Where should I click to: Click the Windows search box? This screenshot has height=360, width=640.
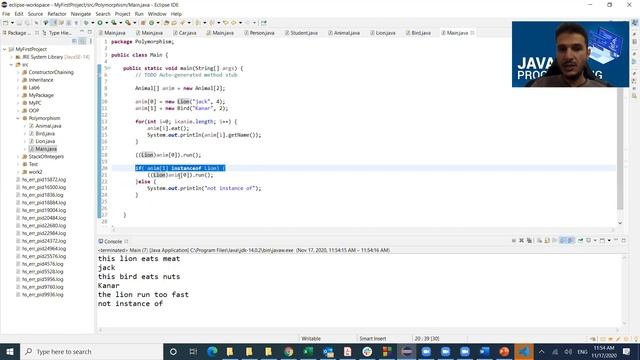[91, 351]
